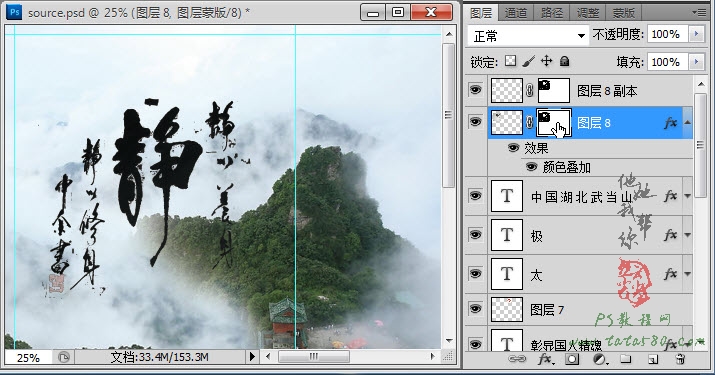Click the canvas vertical scrollbar thumb
Image resolution: width=715 pixels, height=375 pixels.
tap(449, 115)
